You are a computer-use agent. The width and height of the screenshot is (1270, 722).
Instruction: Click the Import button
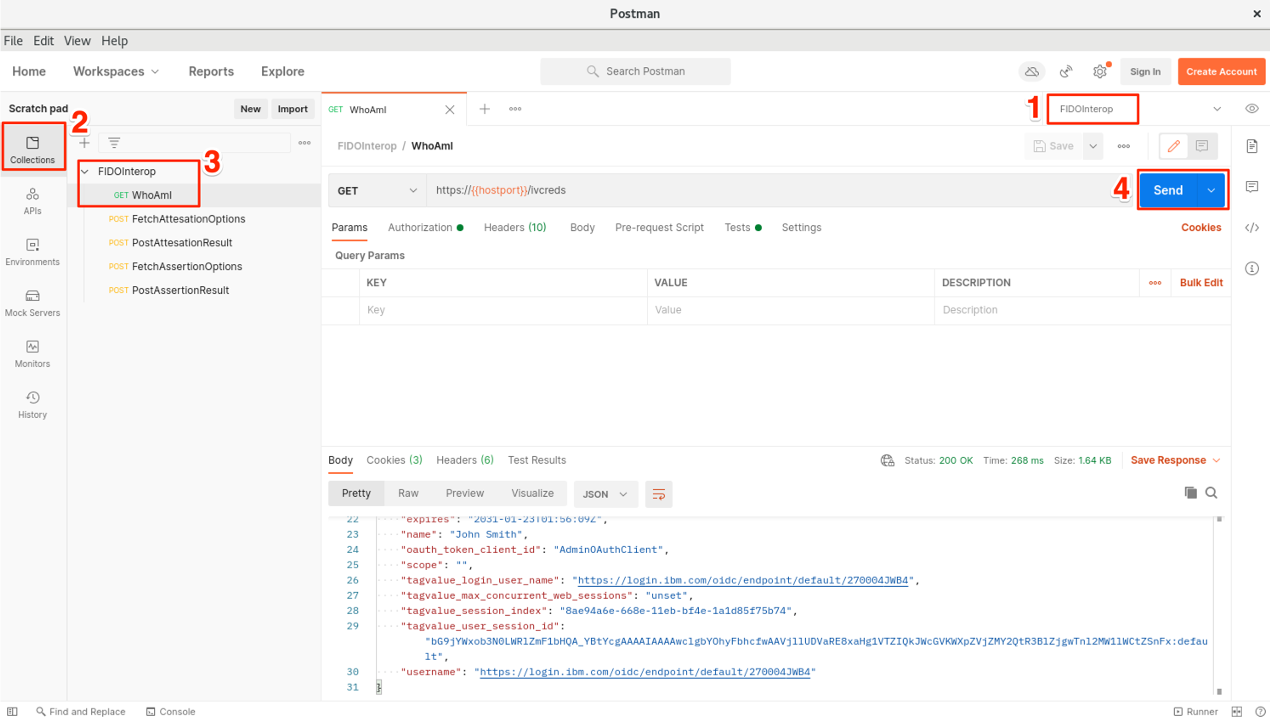click(293, 109)
